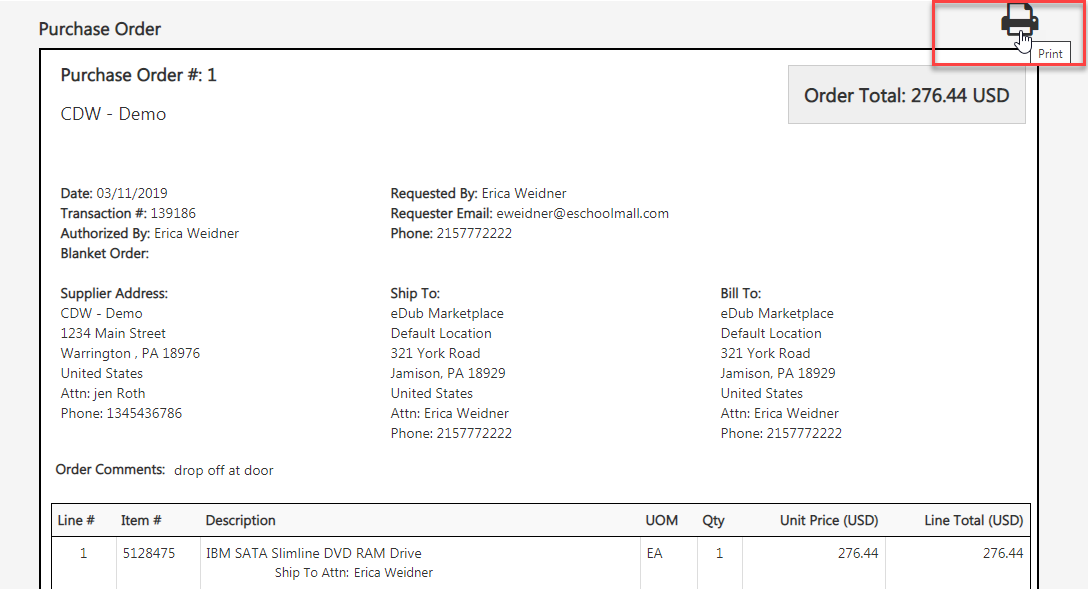Screen dimensions: 1088x589
Task: Select the Purchase Order #: 1 title
Action: (139, 75)
